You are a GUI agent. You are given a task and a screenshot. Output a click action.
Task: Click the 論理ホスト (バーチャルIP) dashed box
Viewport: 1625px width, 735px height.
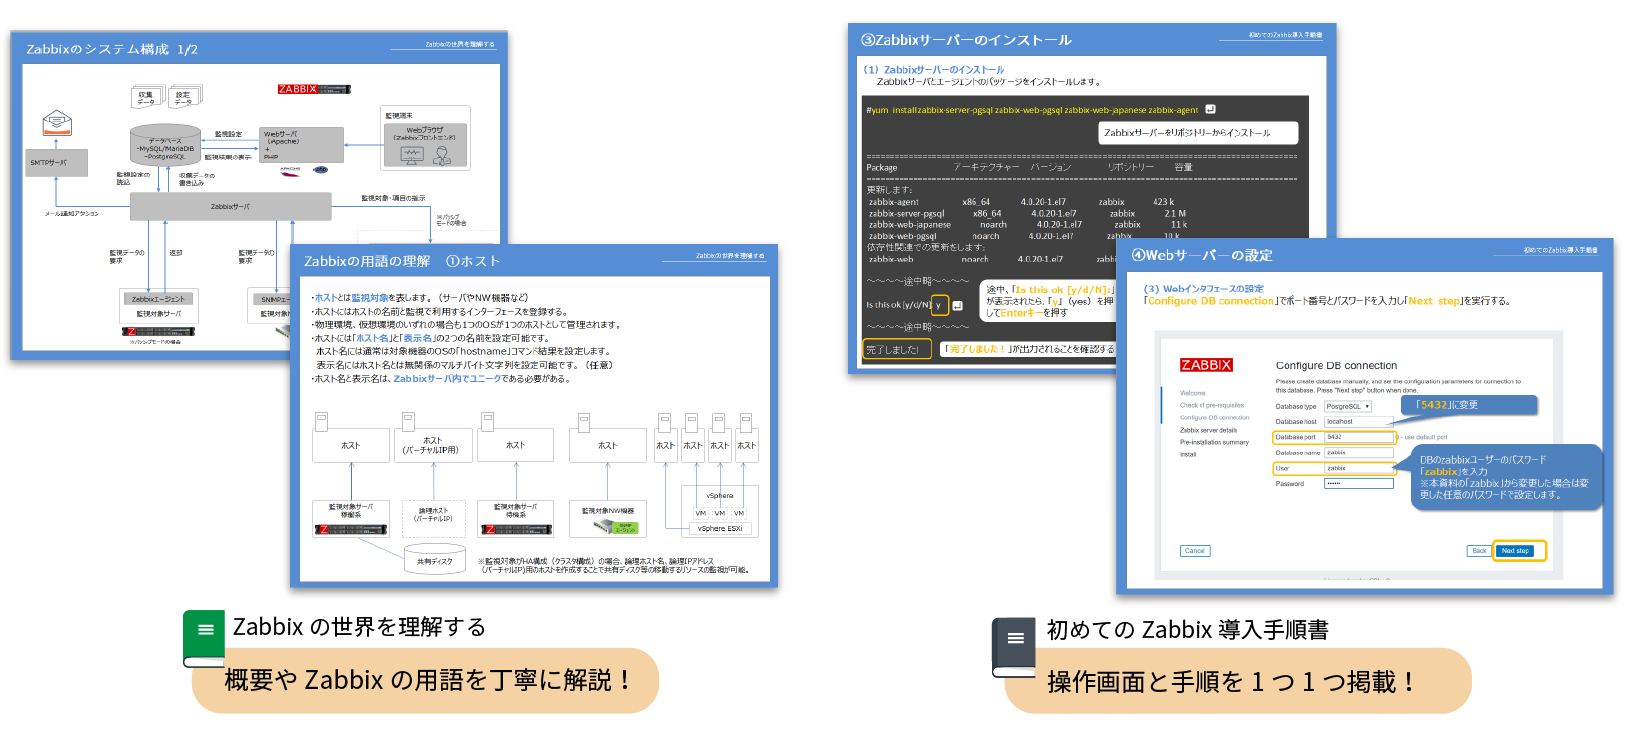pyautogui.click(x=434, y=516)
